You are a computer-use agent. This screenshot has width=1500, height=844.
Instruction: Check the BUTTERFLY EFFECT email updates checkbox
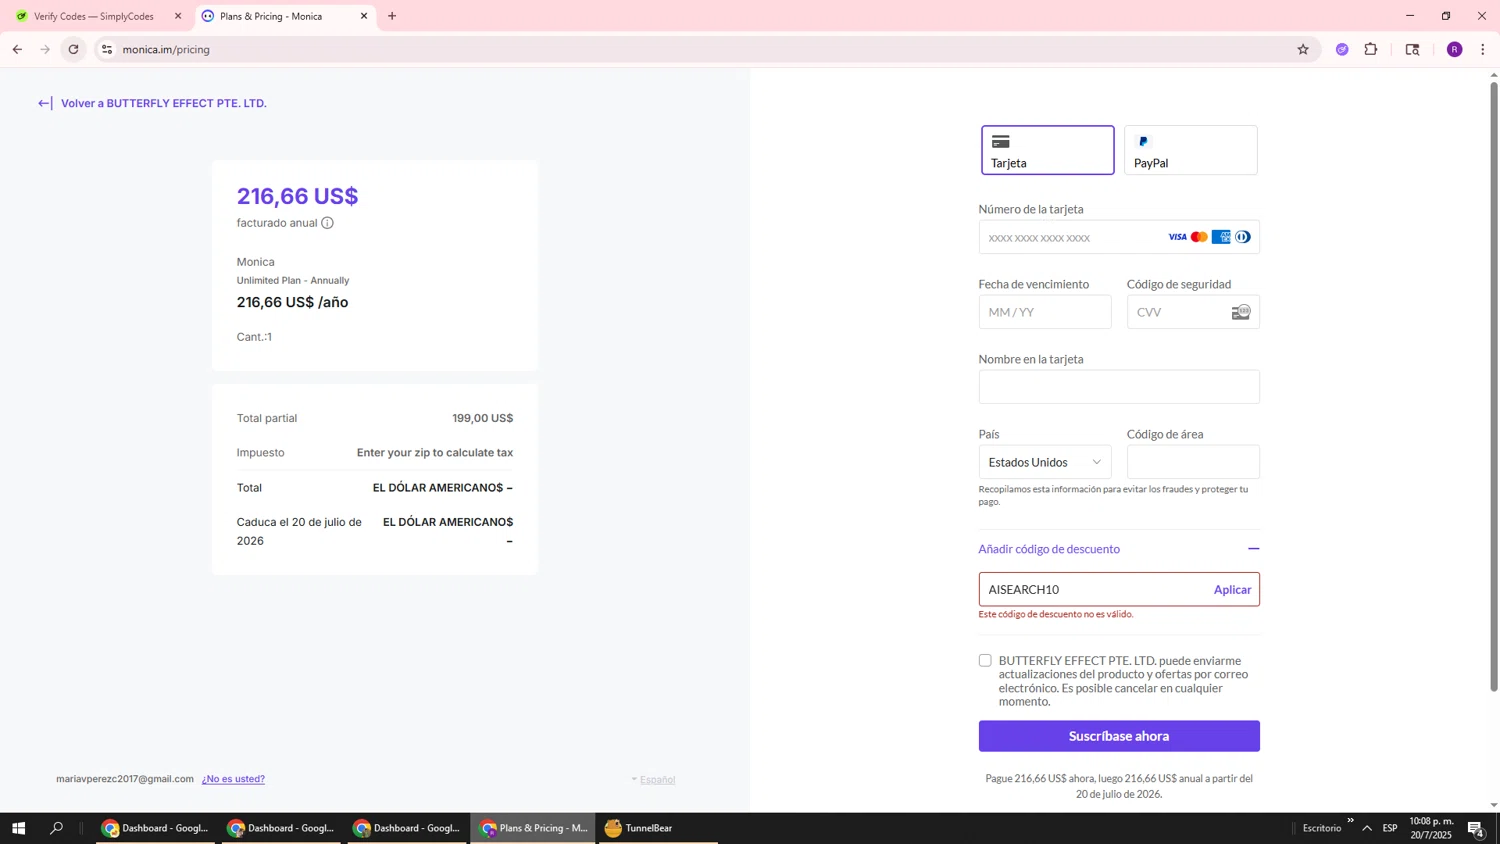(x=985, y=660)
